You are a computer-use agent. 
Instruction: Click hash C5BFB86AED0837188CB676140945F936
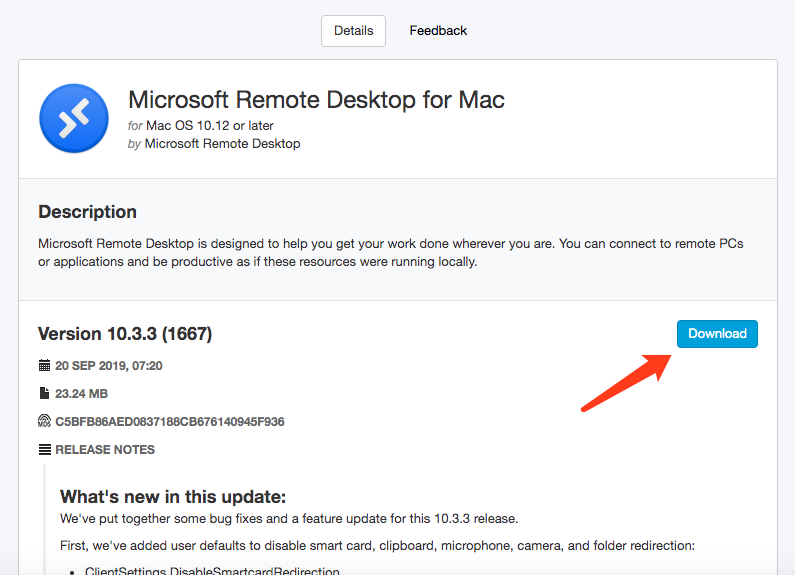170,421
